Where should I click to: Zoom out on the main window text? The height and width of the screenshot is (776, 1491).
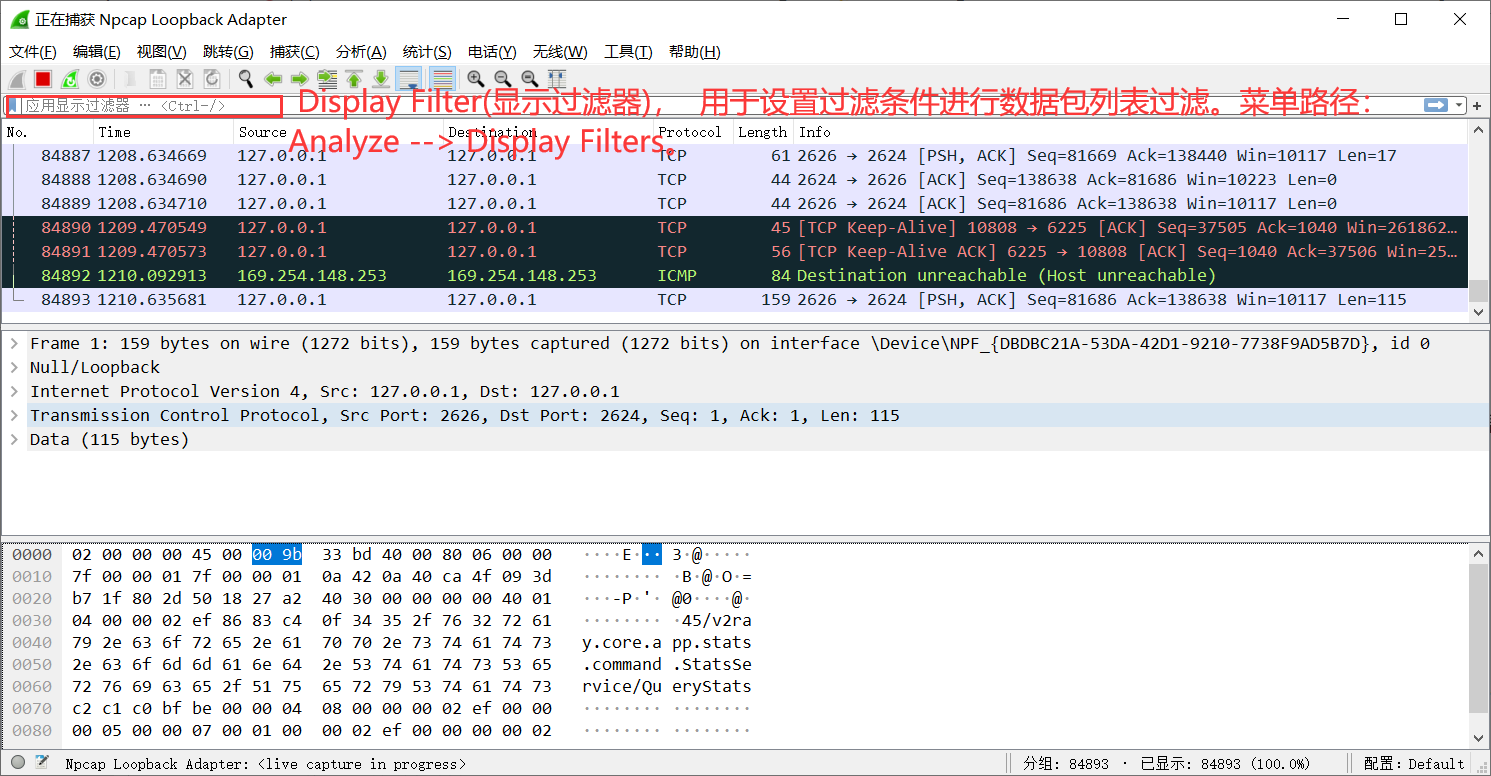point(503,79)
